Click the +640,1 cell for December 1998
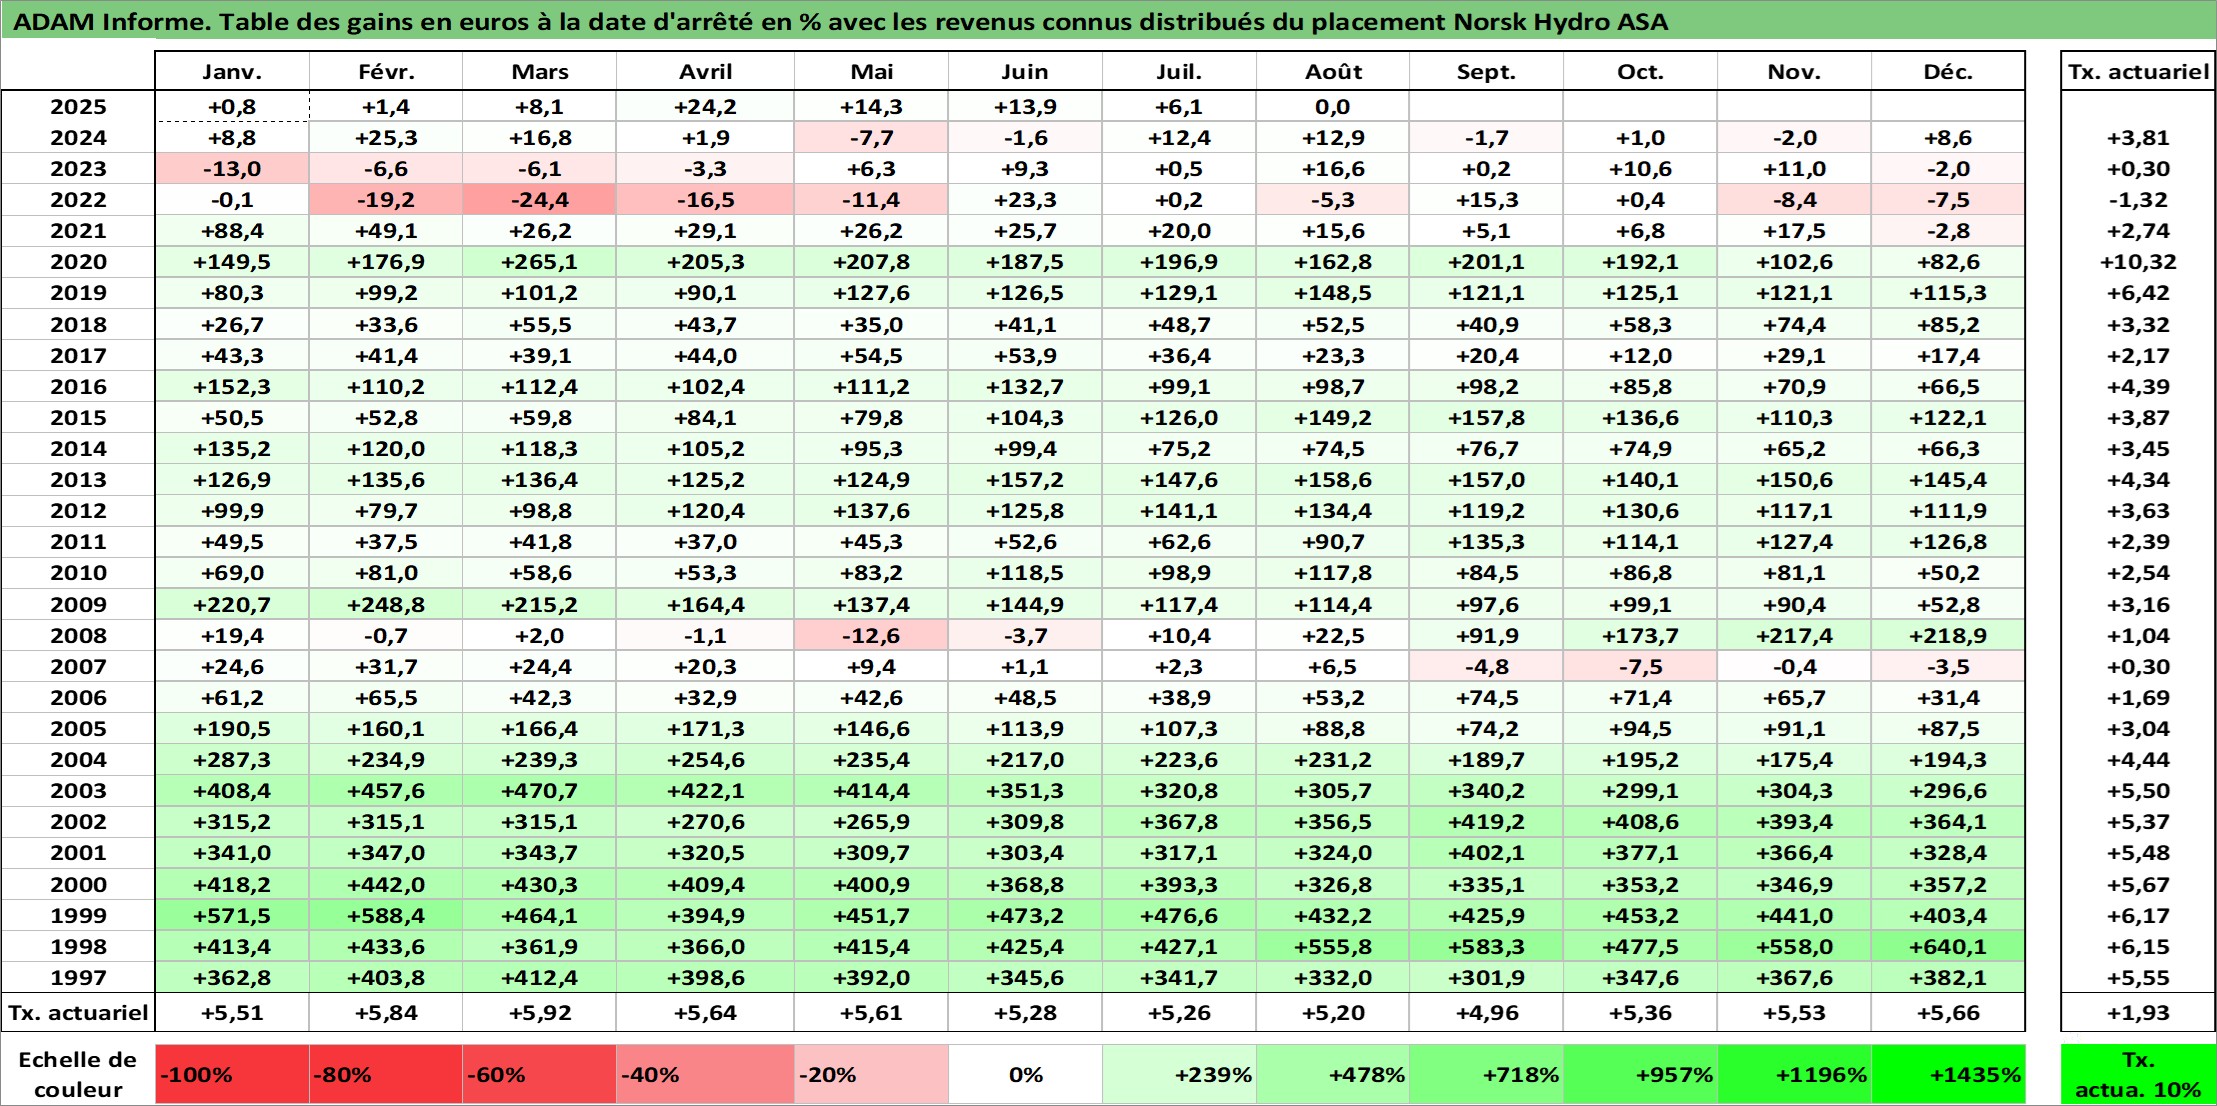Image resolution: width=2217 pixels, height=1106 pixels. pyautogui.click(x=1948, y=947)
